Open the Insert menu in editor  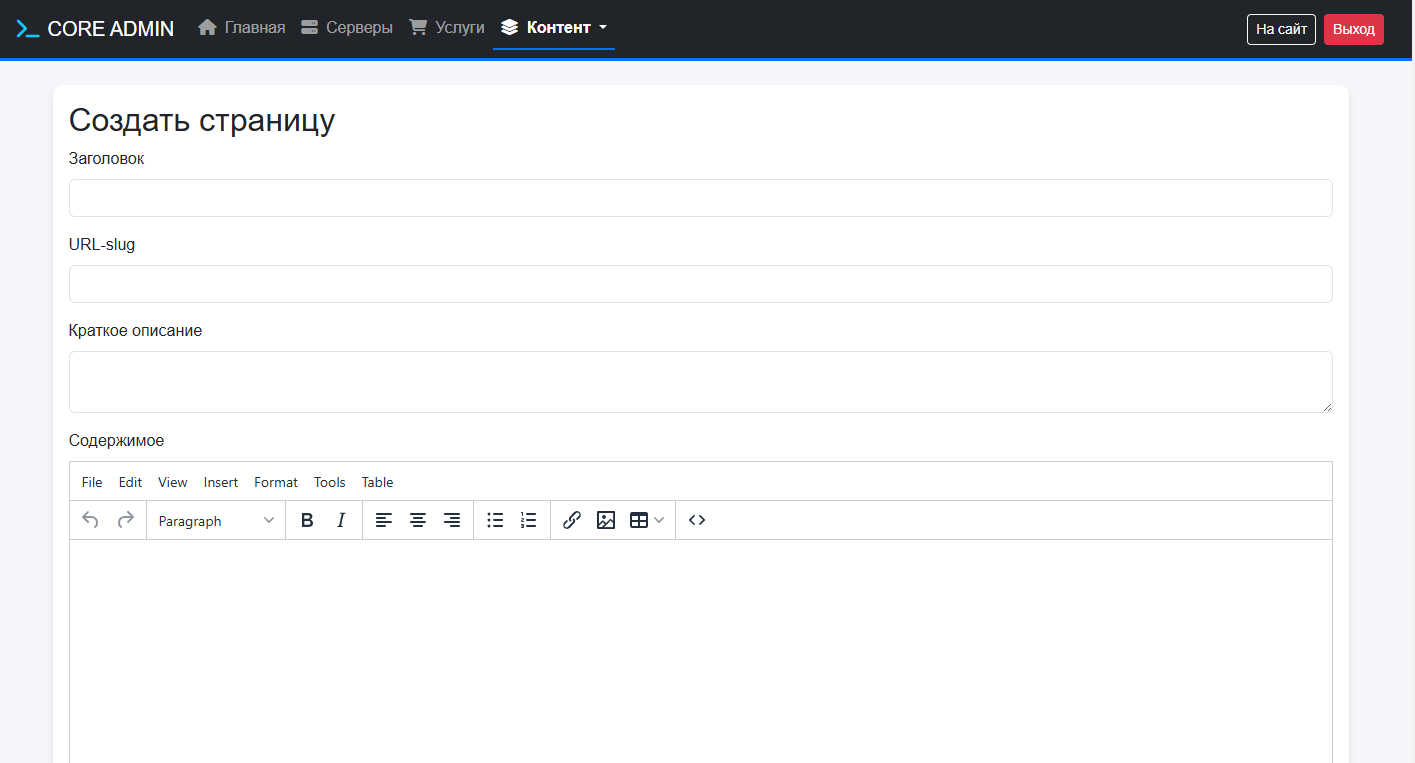[x=221, y=482]
